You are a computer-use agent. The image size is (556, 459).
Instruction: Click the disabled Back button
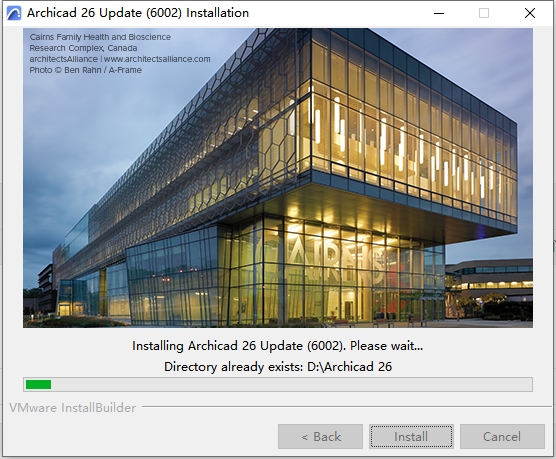[x=320, y=436]
